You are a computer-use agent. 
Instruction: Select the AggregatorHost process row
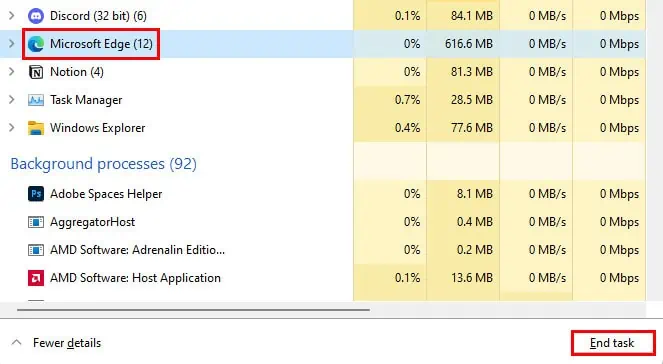(323, 222)
